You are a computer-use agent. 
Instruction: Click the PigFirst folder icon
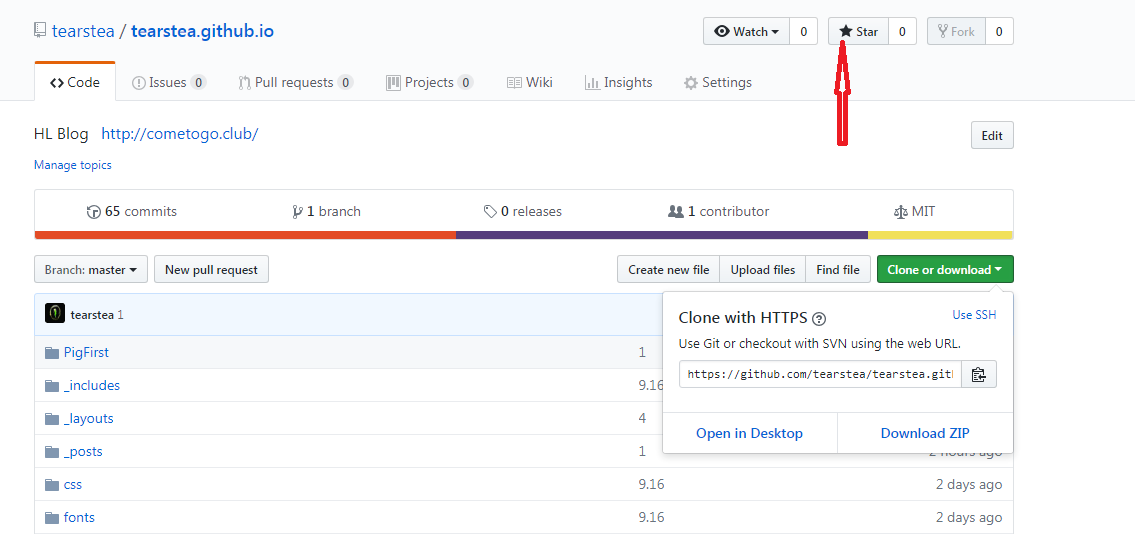[51, 352]
